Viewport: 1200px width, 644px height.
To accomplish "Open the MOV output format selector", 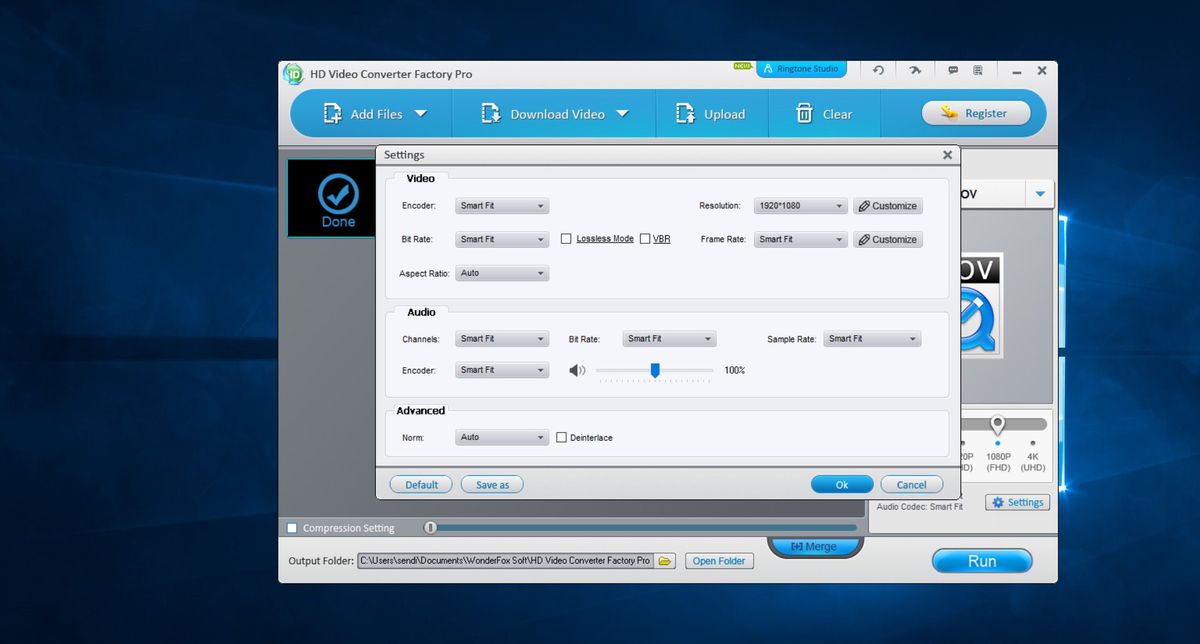I will tap(1040, 193).
